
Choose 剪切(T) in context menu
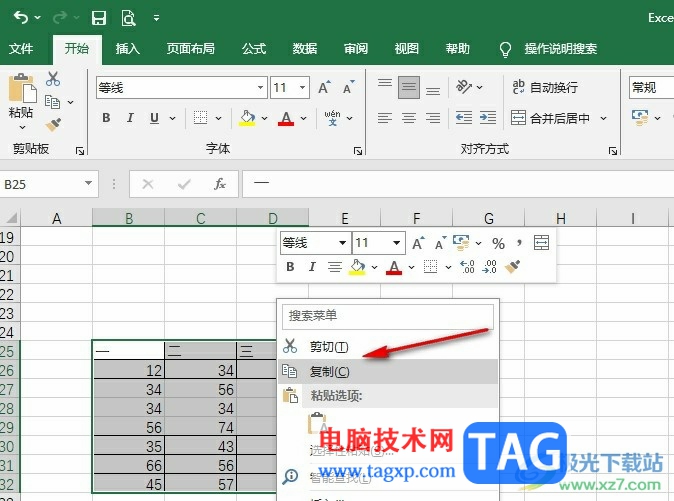click(x=388, y=346)
